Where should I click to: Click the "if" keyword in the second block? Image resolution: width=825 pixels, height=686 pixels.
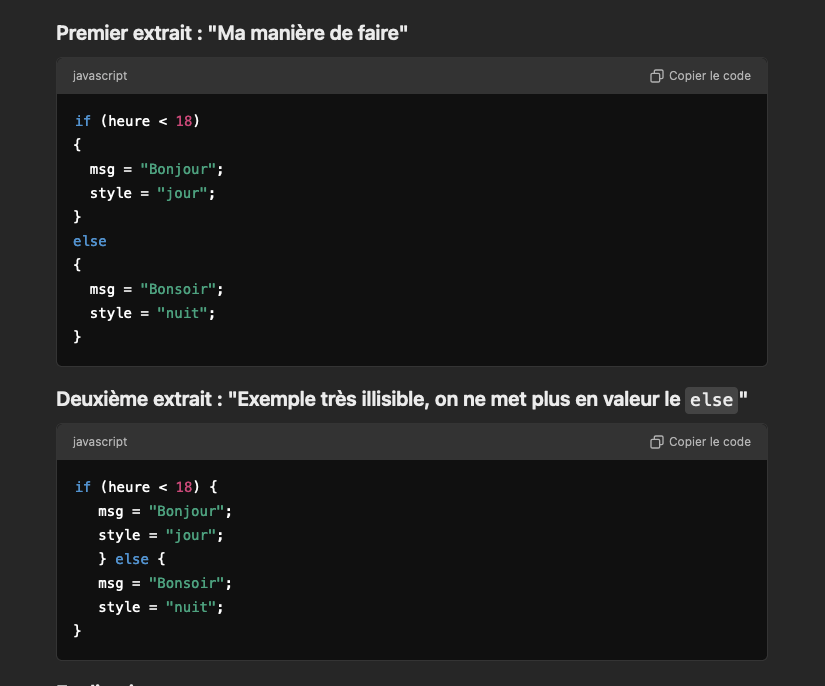tap(82, 487)
